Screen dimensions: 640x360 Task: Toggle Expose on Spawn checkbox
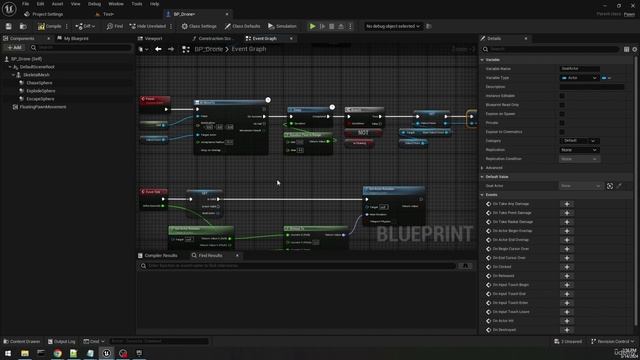(x=562, y=113)
